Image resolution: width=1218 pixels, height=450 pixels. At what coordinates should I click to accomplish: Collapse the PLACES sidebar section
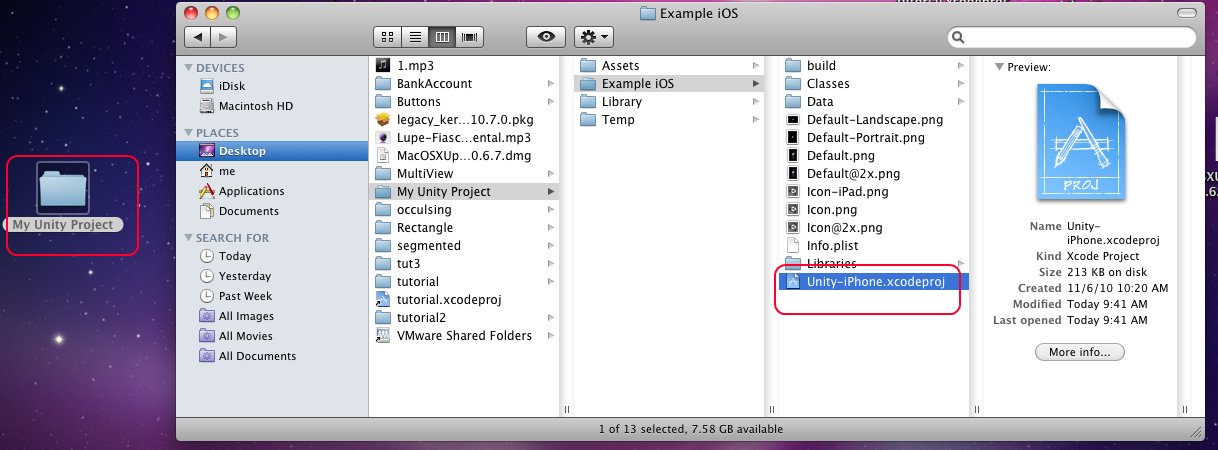pyautogui.click(x=189, y=132)
